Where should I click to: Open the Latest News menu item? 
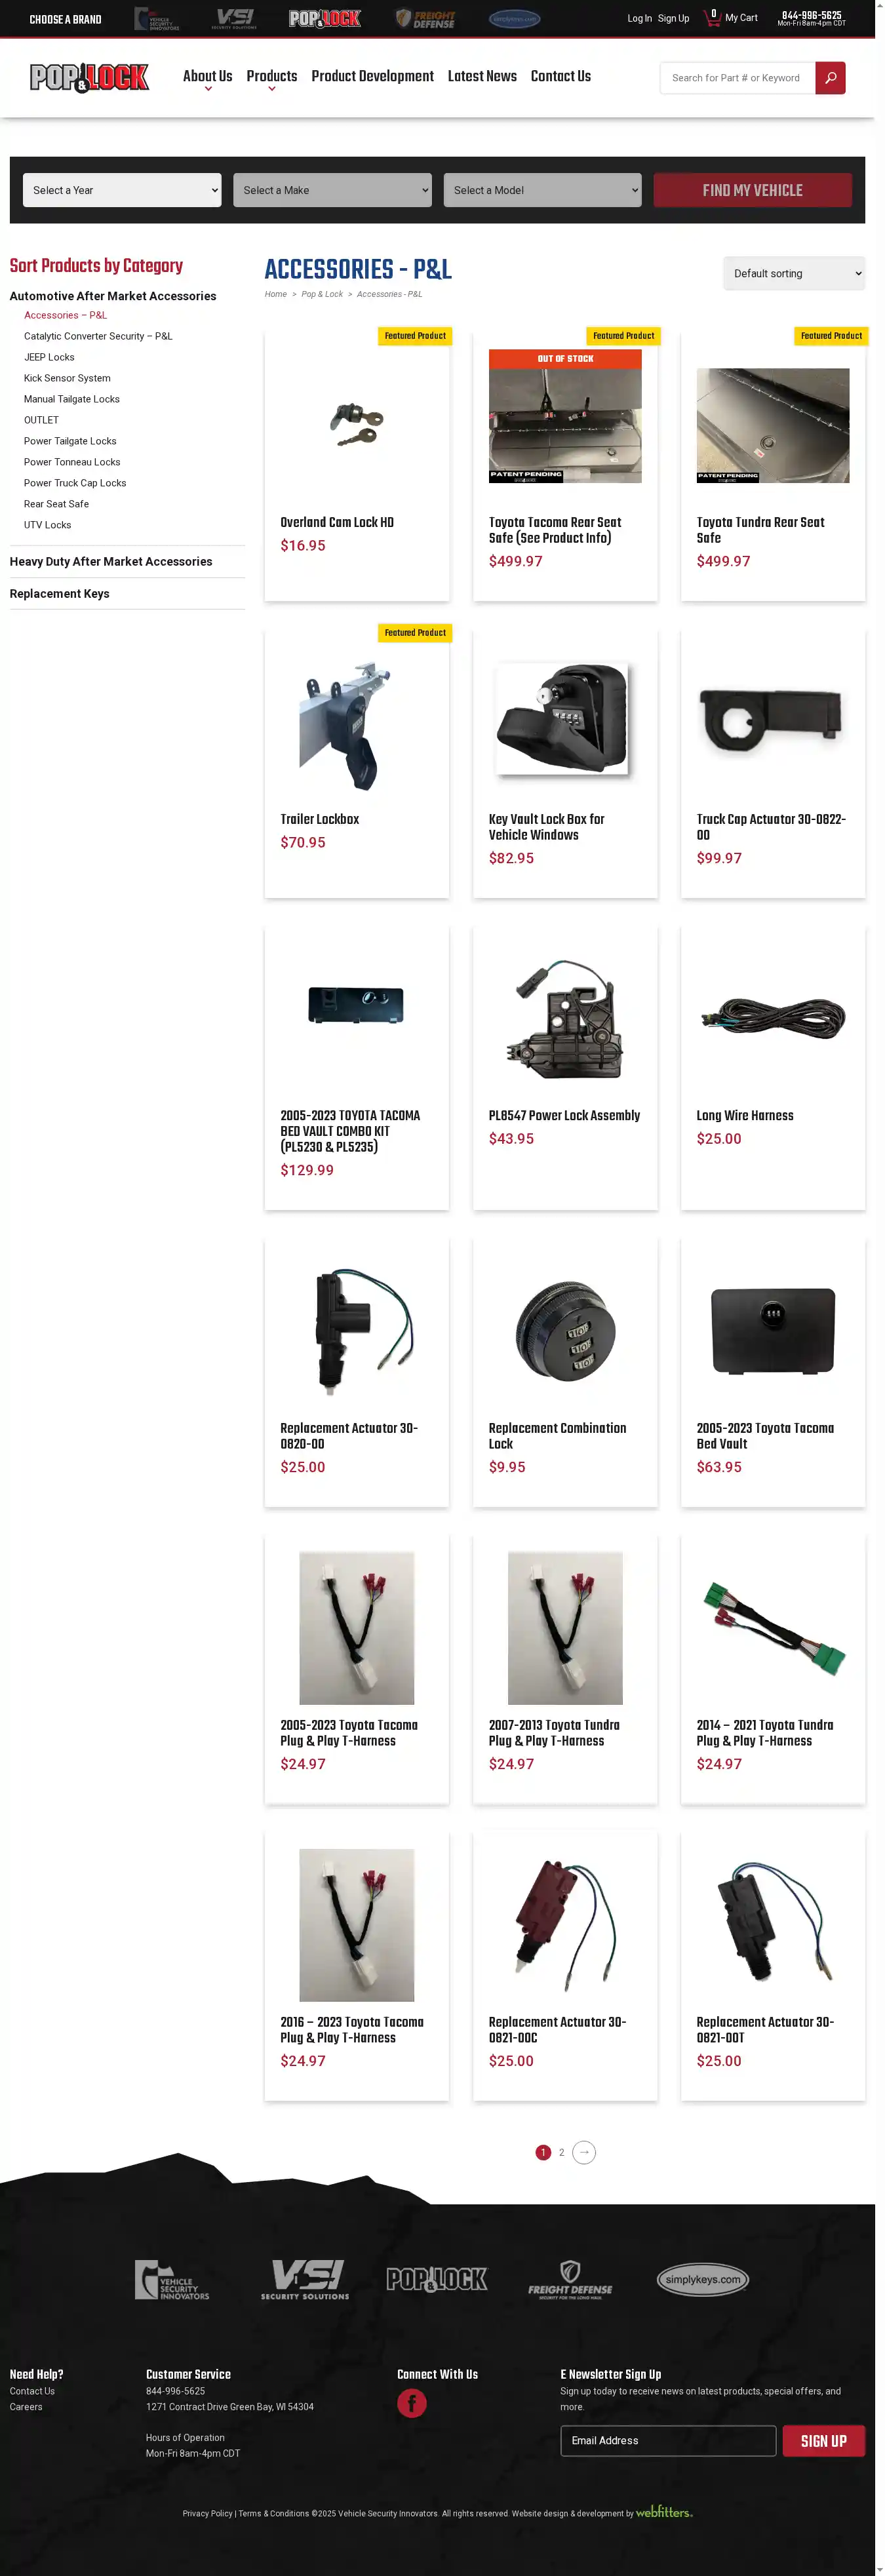[482, 76]
